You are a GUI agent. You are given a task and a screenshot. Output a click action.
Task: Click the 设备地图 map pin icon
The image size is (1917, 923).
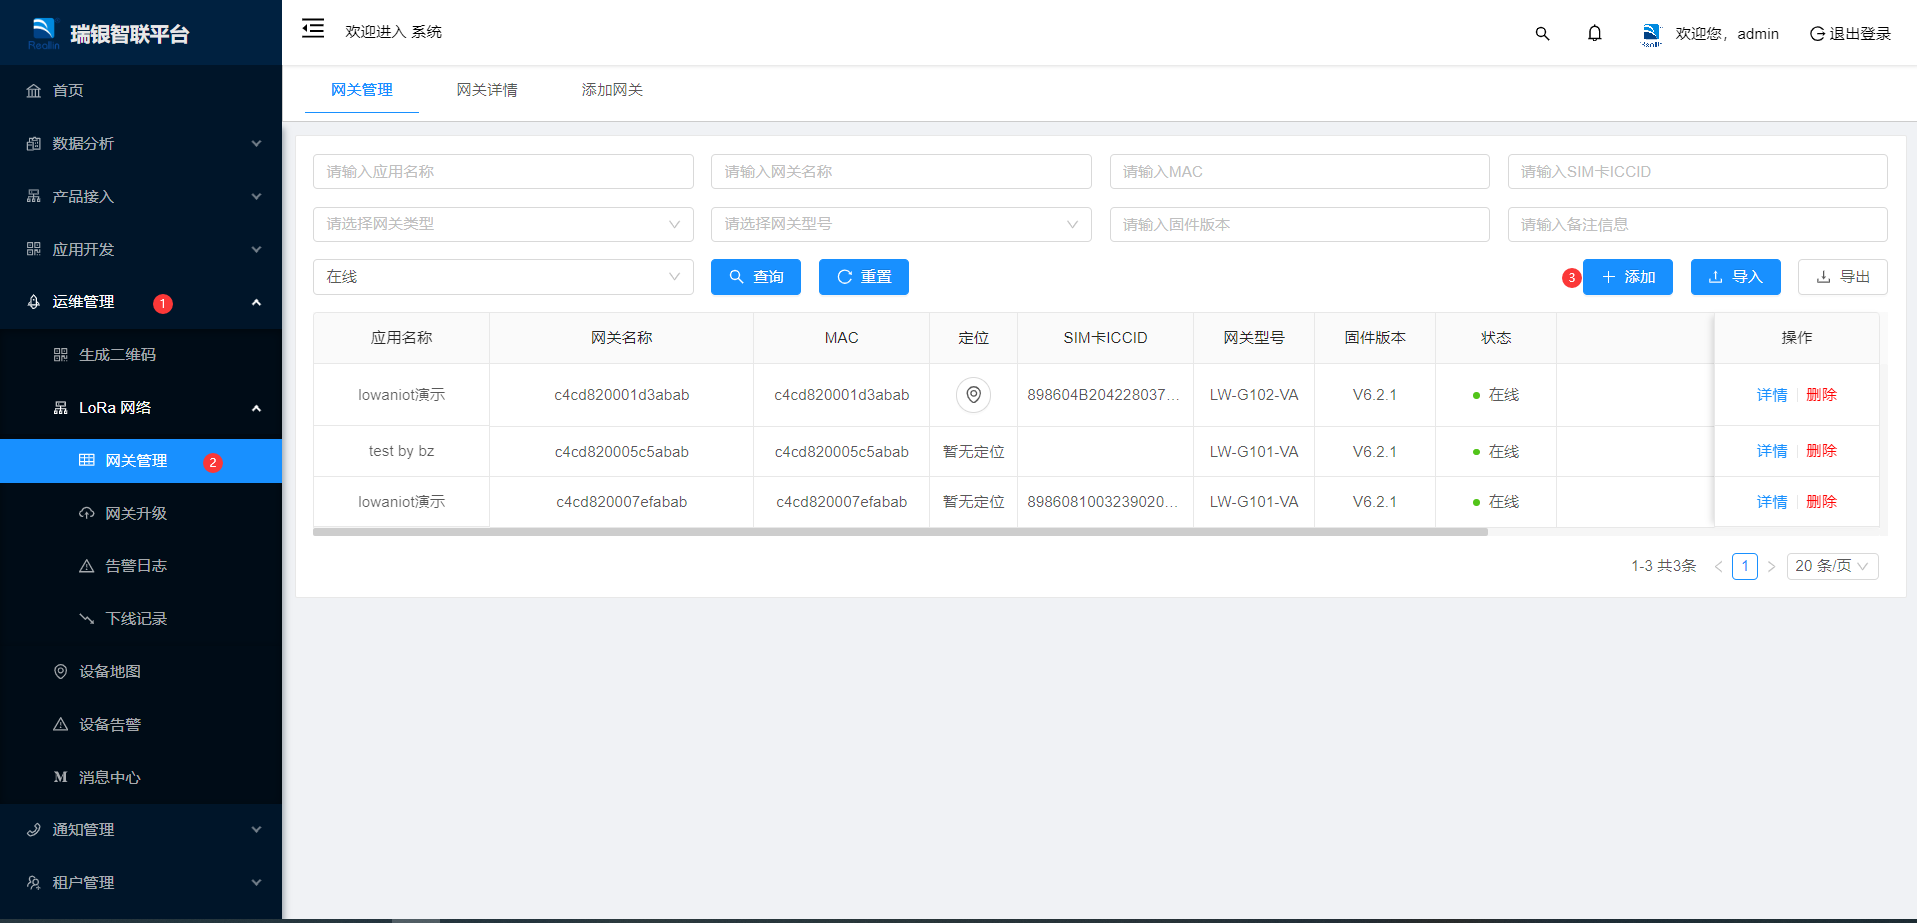61,672
